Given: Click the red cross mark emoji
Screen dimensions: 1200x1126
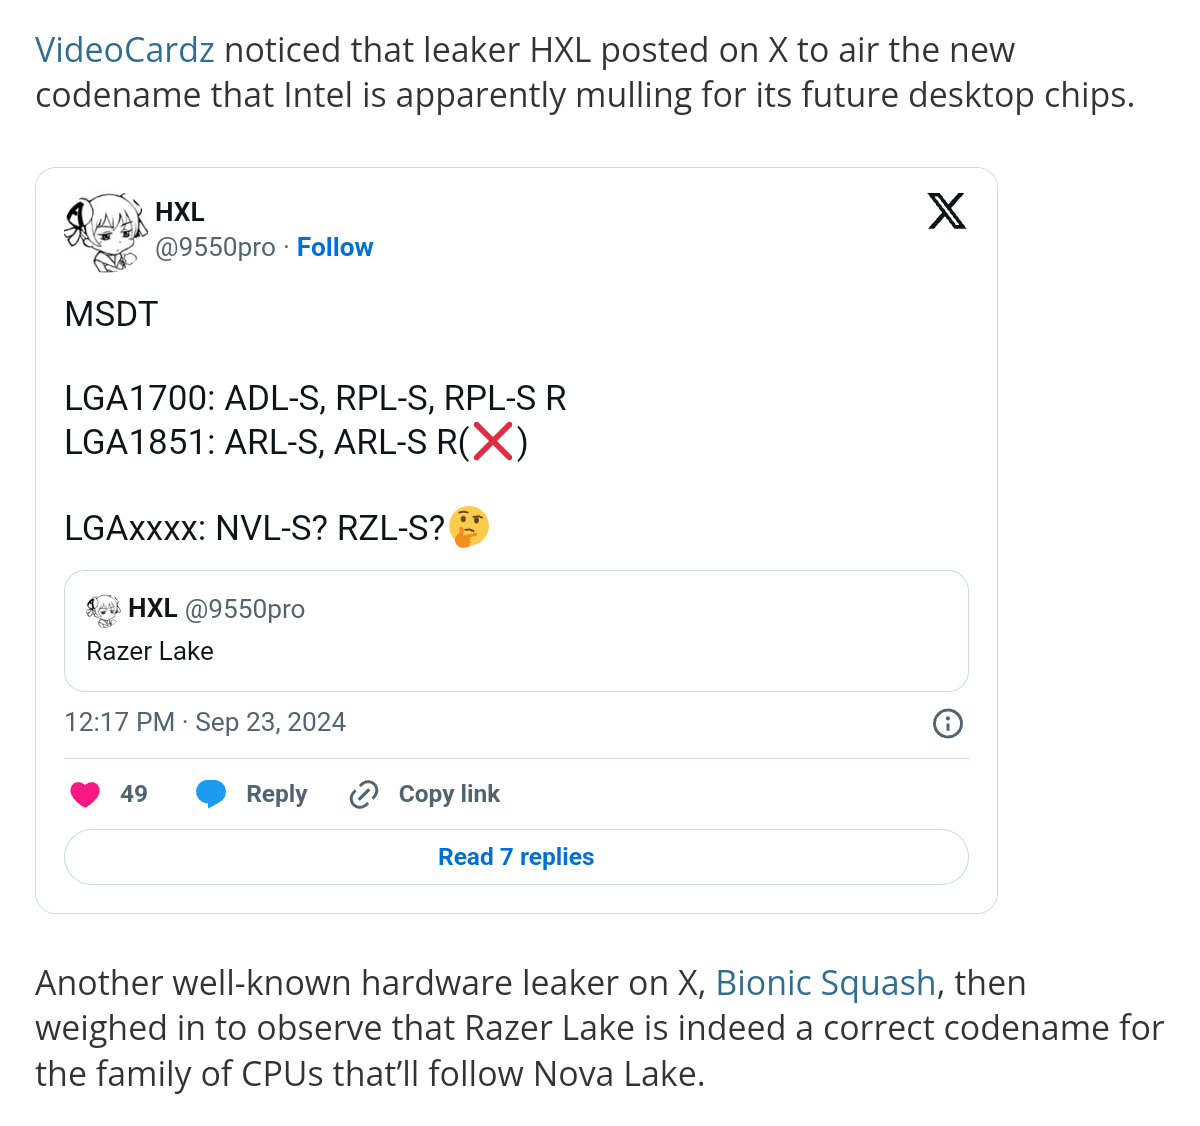Looking at the screenshot, I should click(x=493, y=441).
